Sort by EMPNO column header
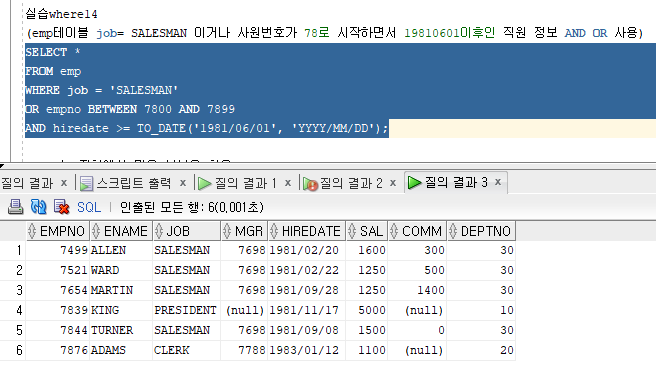The width and height of the screenshot is (656, 374). coord(58,231)
